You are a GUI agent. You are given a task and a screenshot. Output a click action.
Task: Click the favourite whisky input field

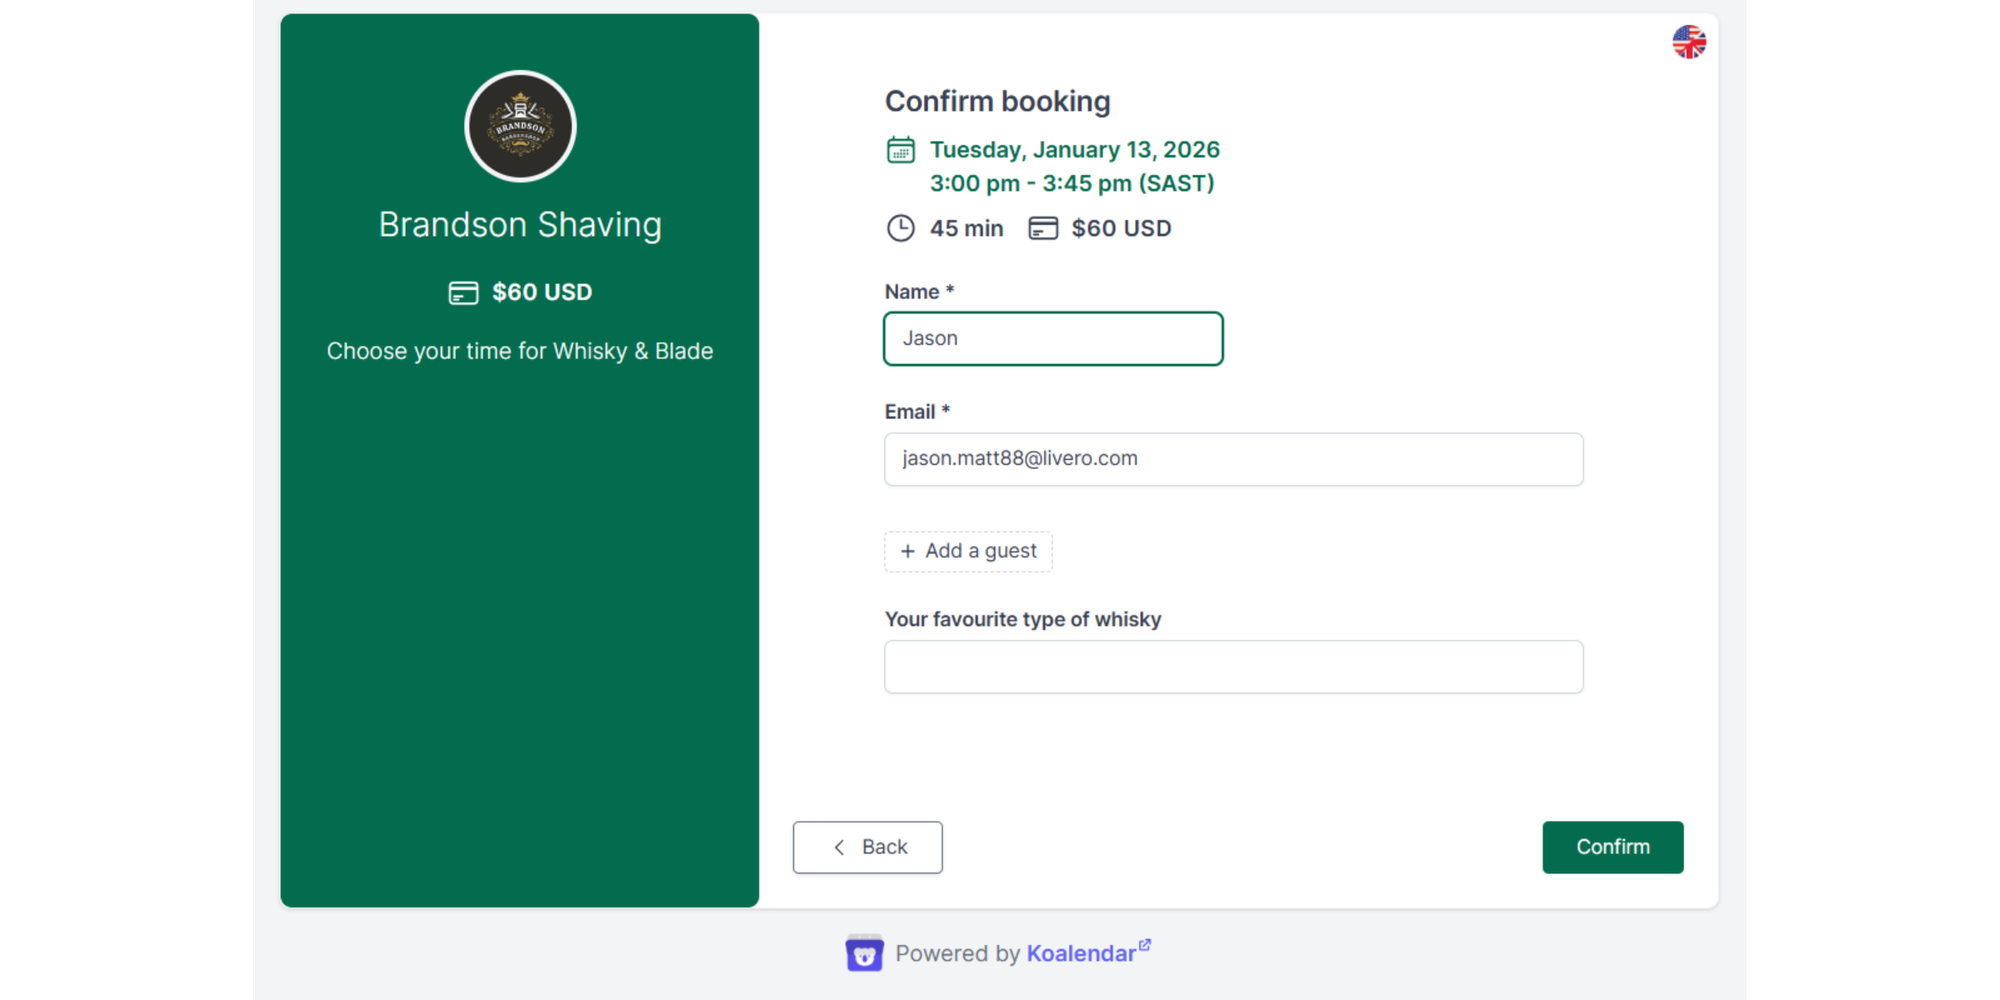(x=1233, y=666)
